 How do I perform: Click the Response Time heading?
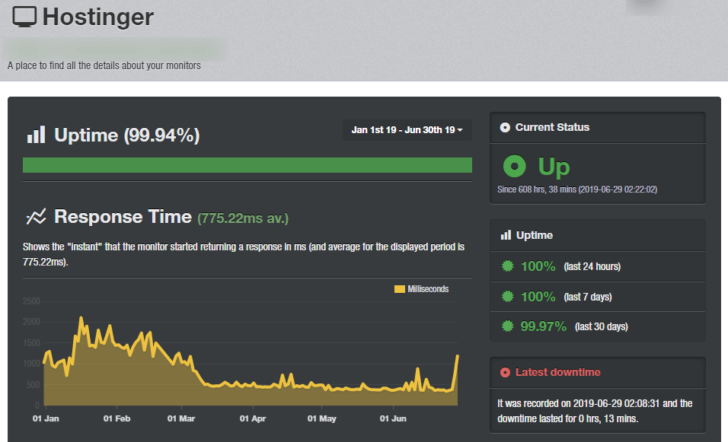click(123, 216)
